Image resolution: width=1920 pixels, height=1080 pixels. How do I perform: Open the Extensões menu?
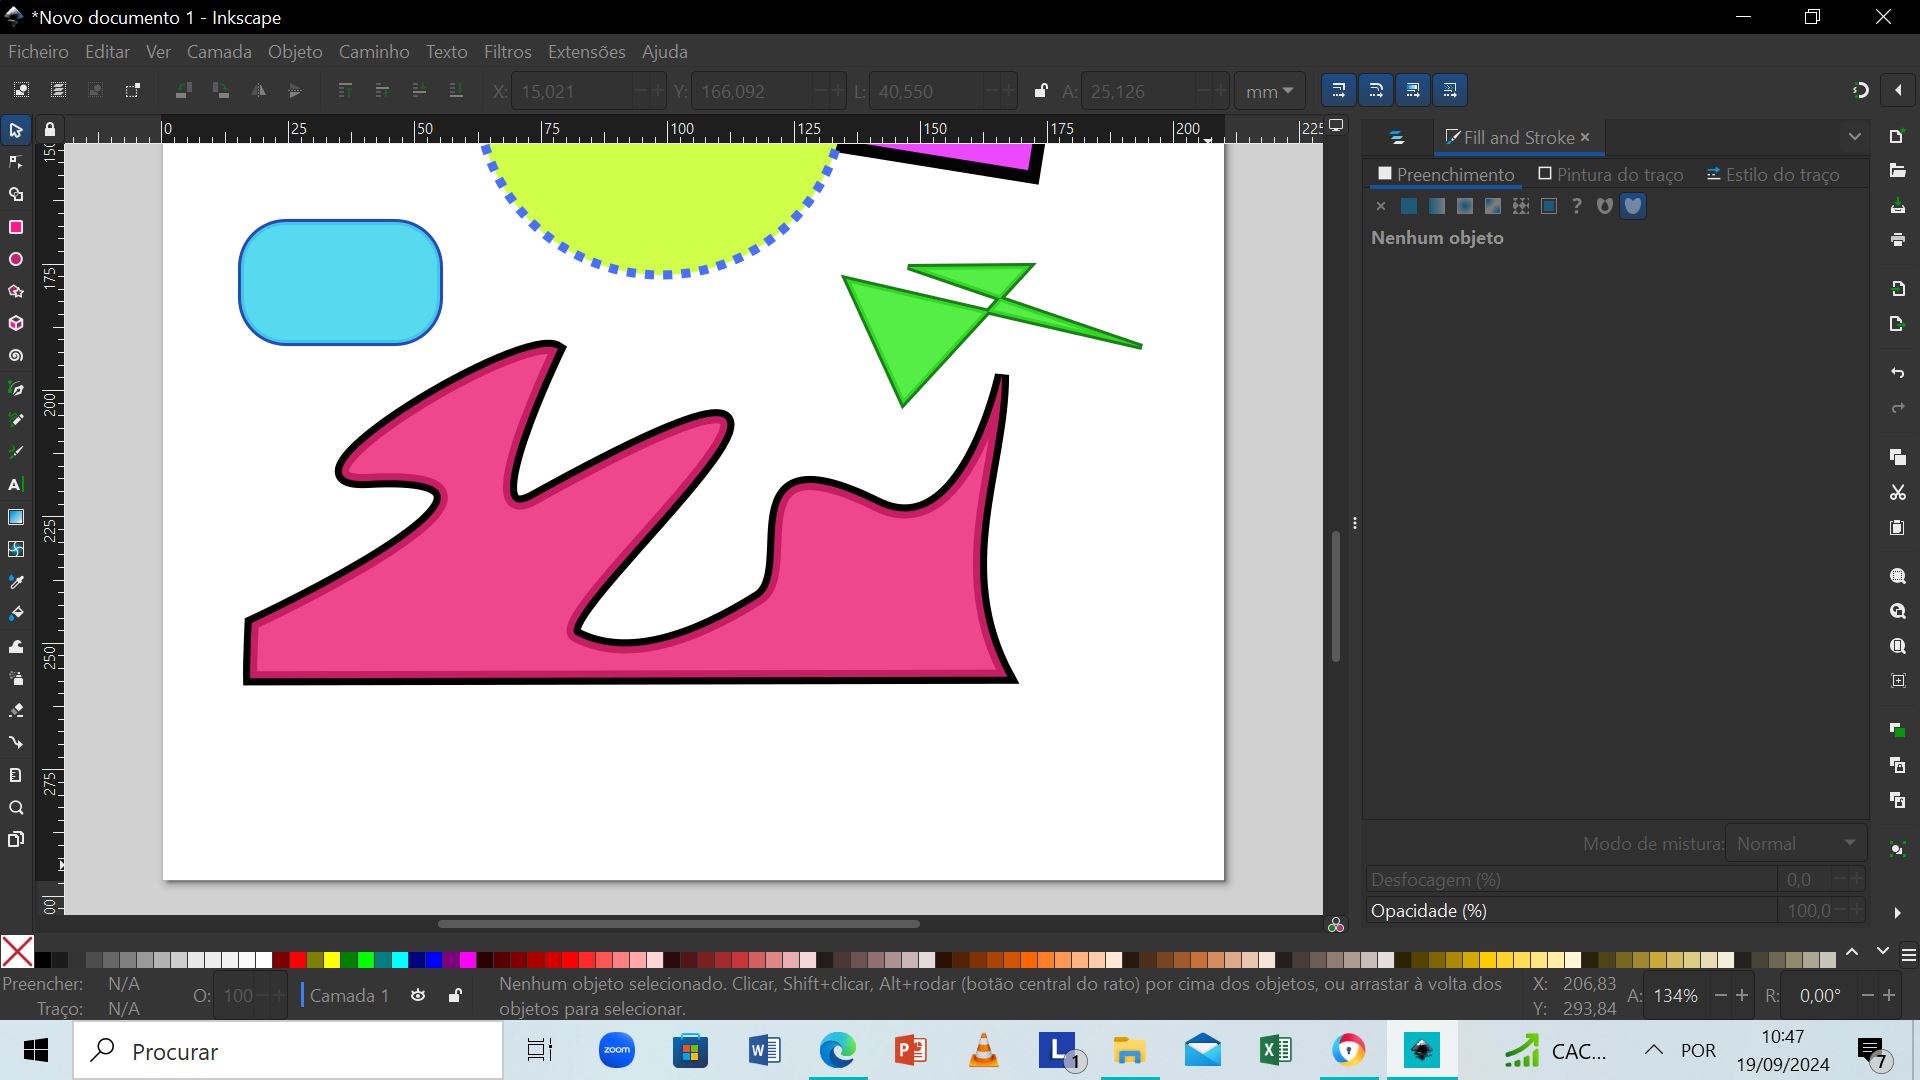[586, 52]
